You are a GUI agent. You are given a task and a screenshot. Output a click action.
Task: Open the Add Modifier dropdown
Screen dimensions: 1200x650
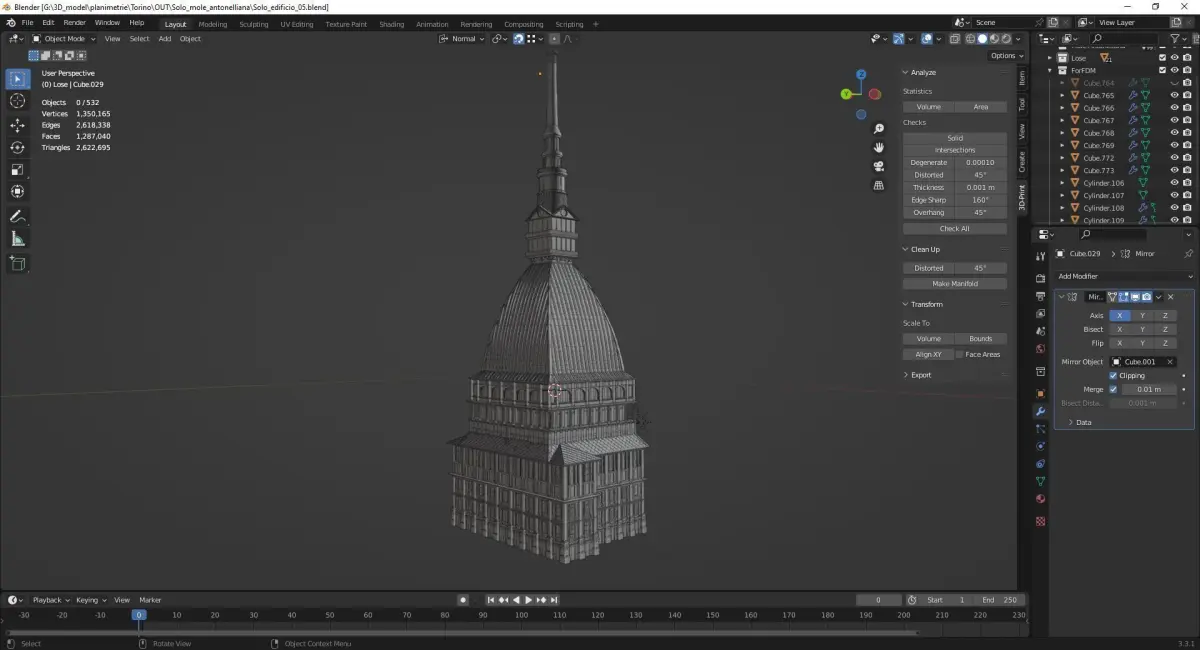(1125, 276)
